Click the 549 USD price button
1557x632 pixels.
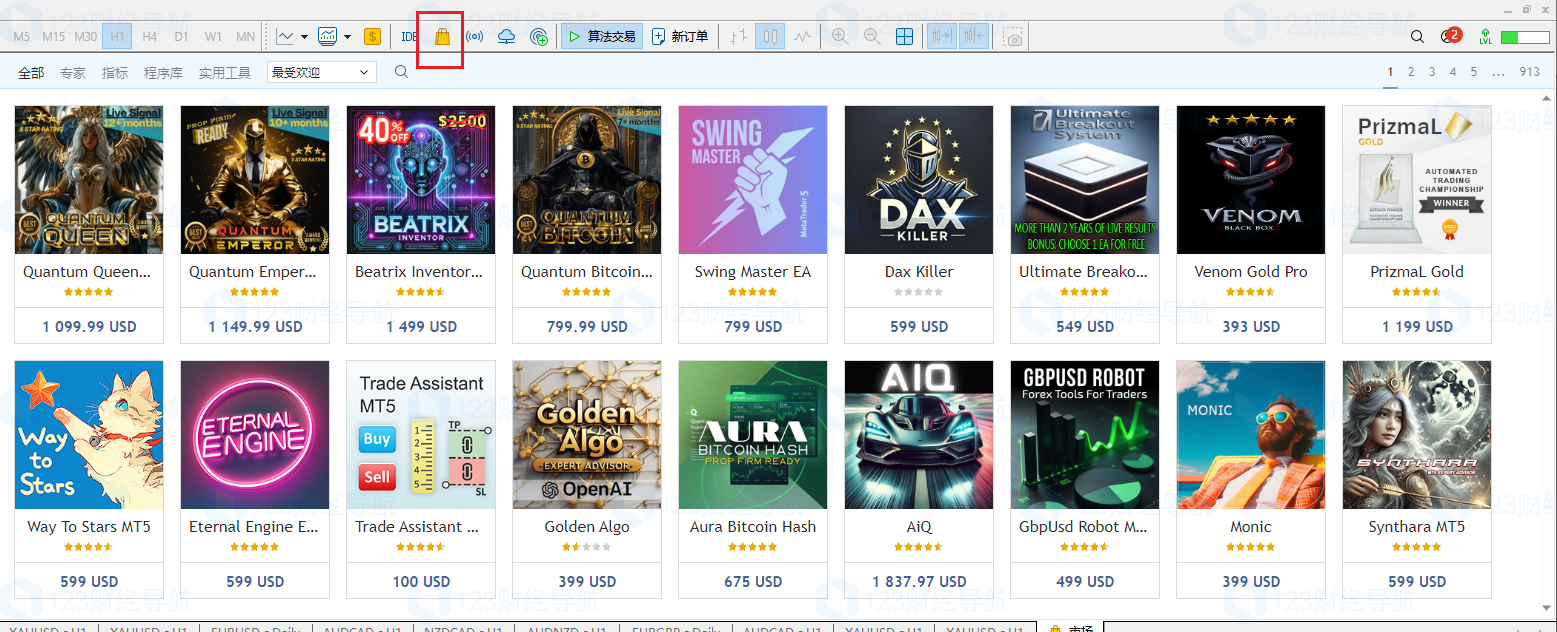(1085, 326)
